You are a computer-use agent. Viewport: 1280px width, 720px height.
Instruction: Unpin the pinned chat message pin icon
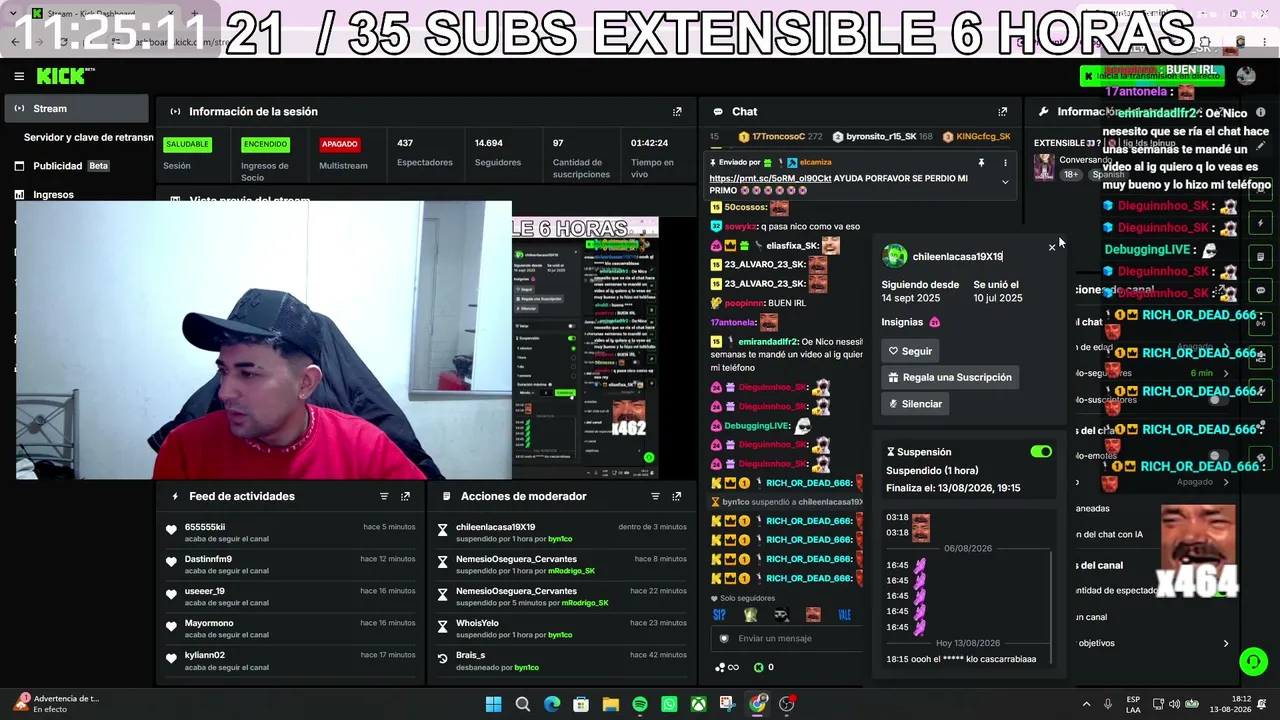tap(981, 162)
